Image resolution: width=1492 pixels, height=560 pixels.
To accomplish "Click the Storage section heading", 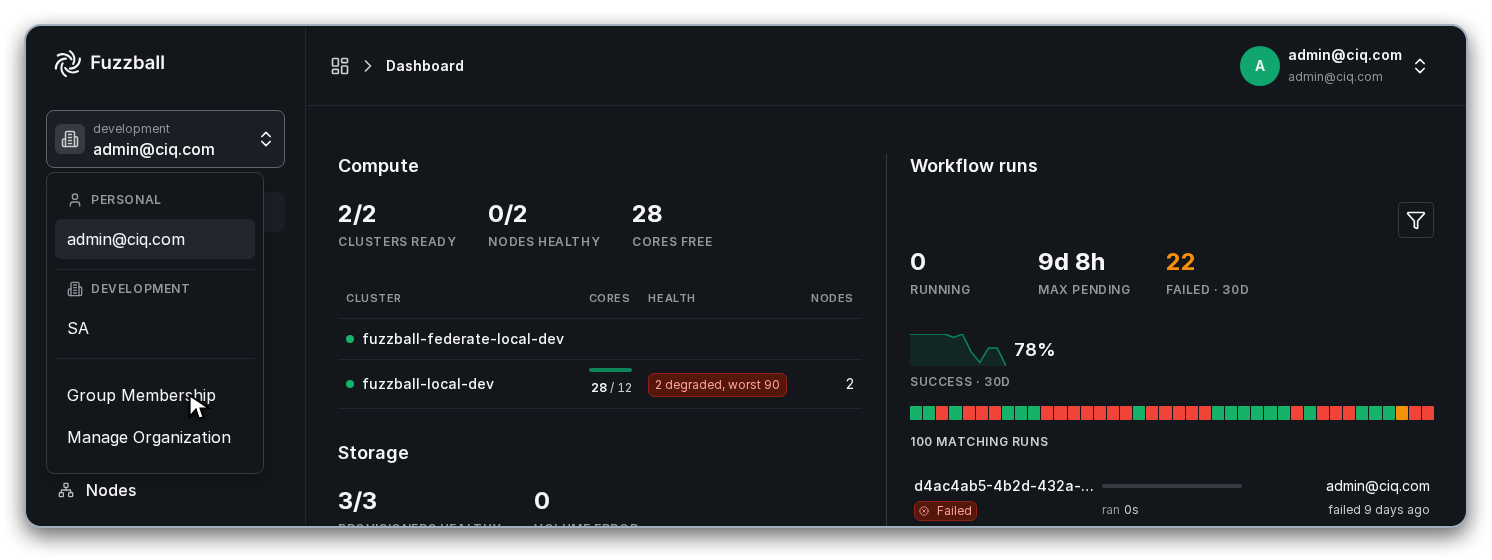I will pyautogui.click(x=373, y=453).
